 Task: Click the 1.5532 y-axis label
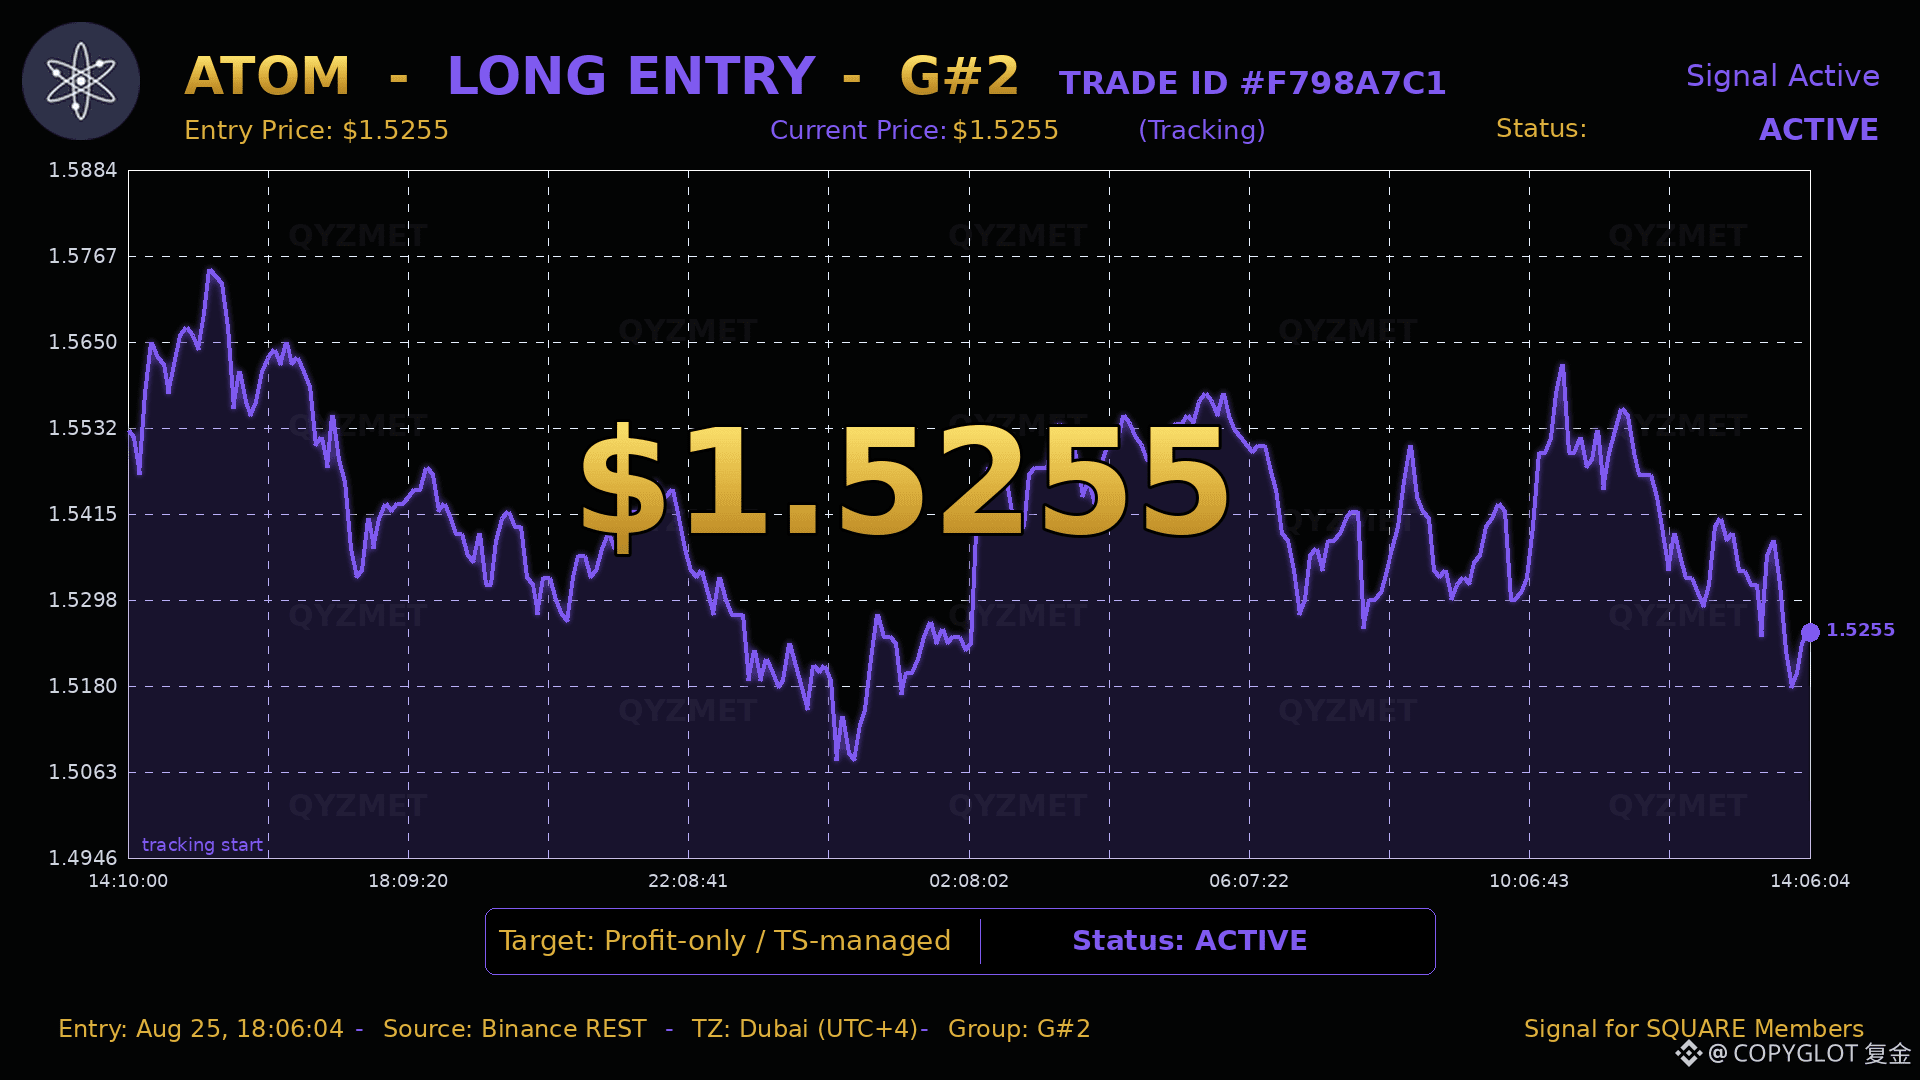(83, 428)
